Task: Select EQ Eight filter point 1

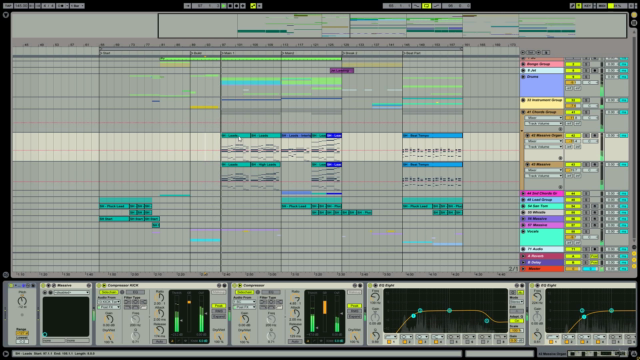Action: (x=413, y=316)
